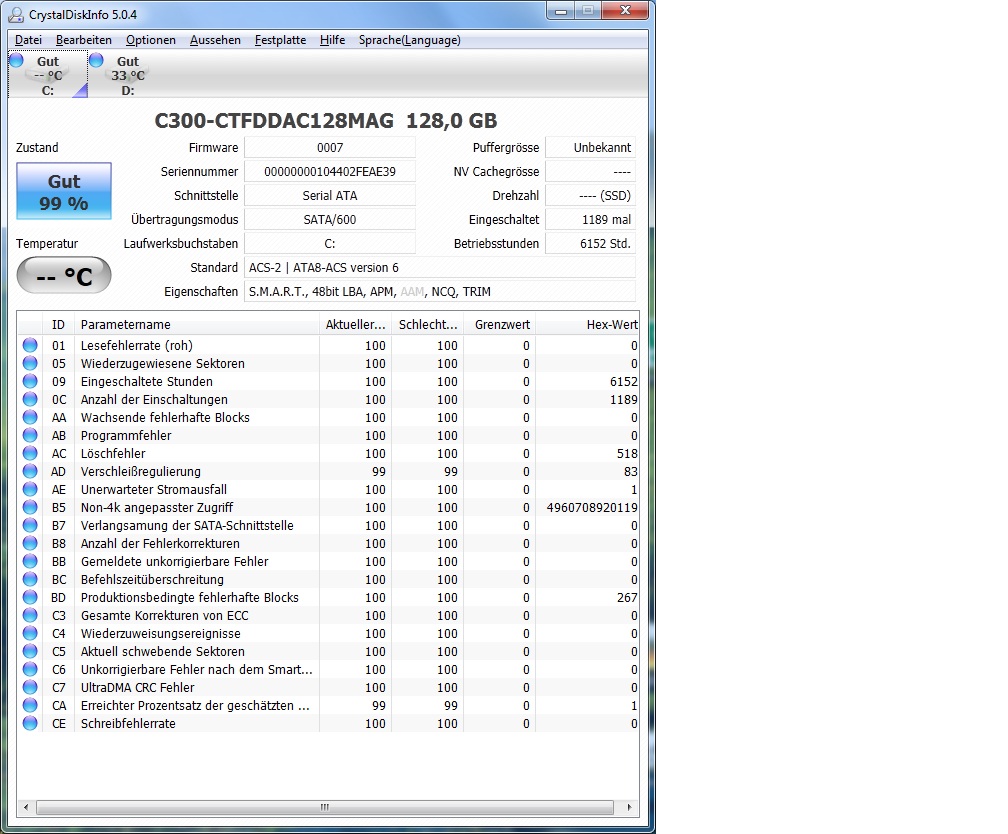Click the CrystalDiskInfo title bar app icon

[15, 14]
